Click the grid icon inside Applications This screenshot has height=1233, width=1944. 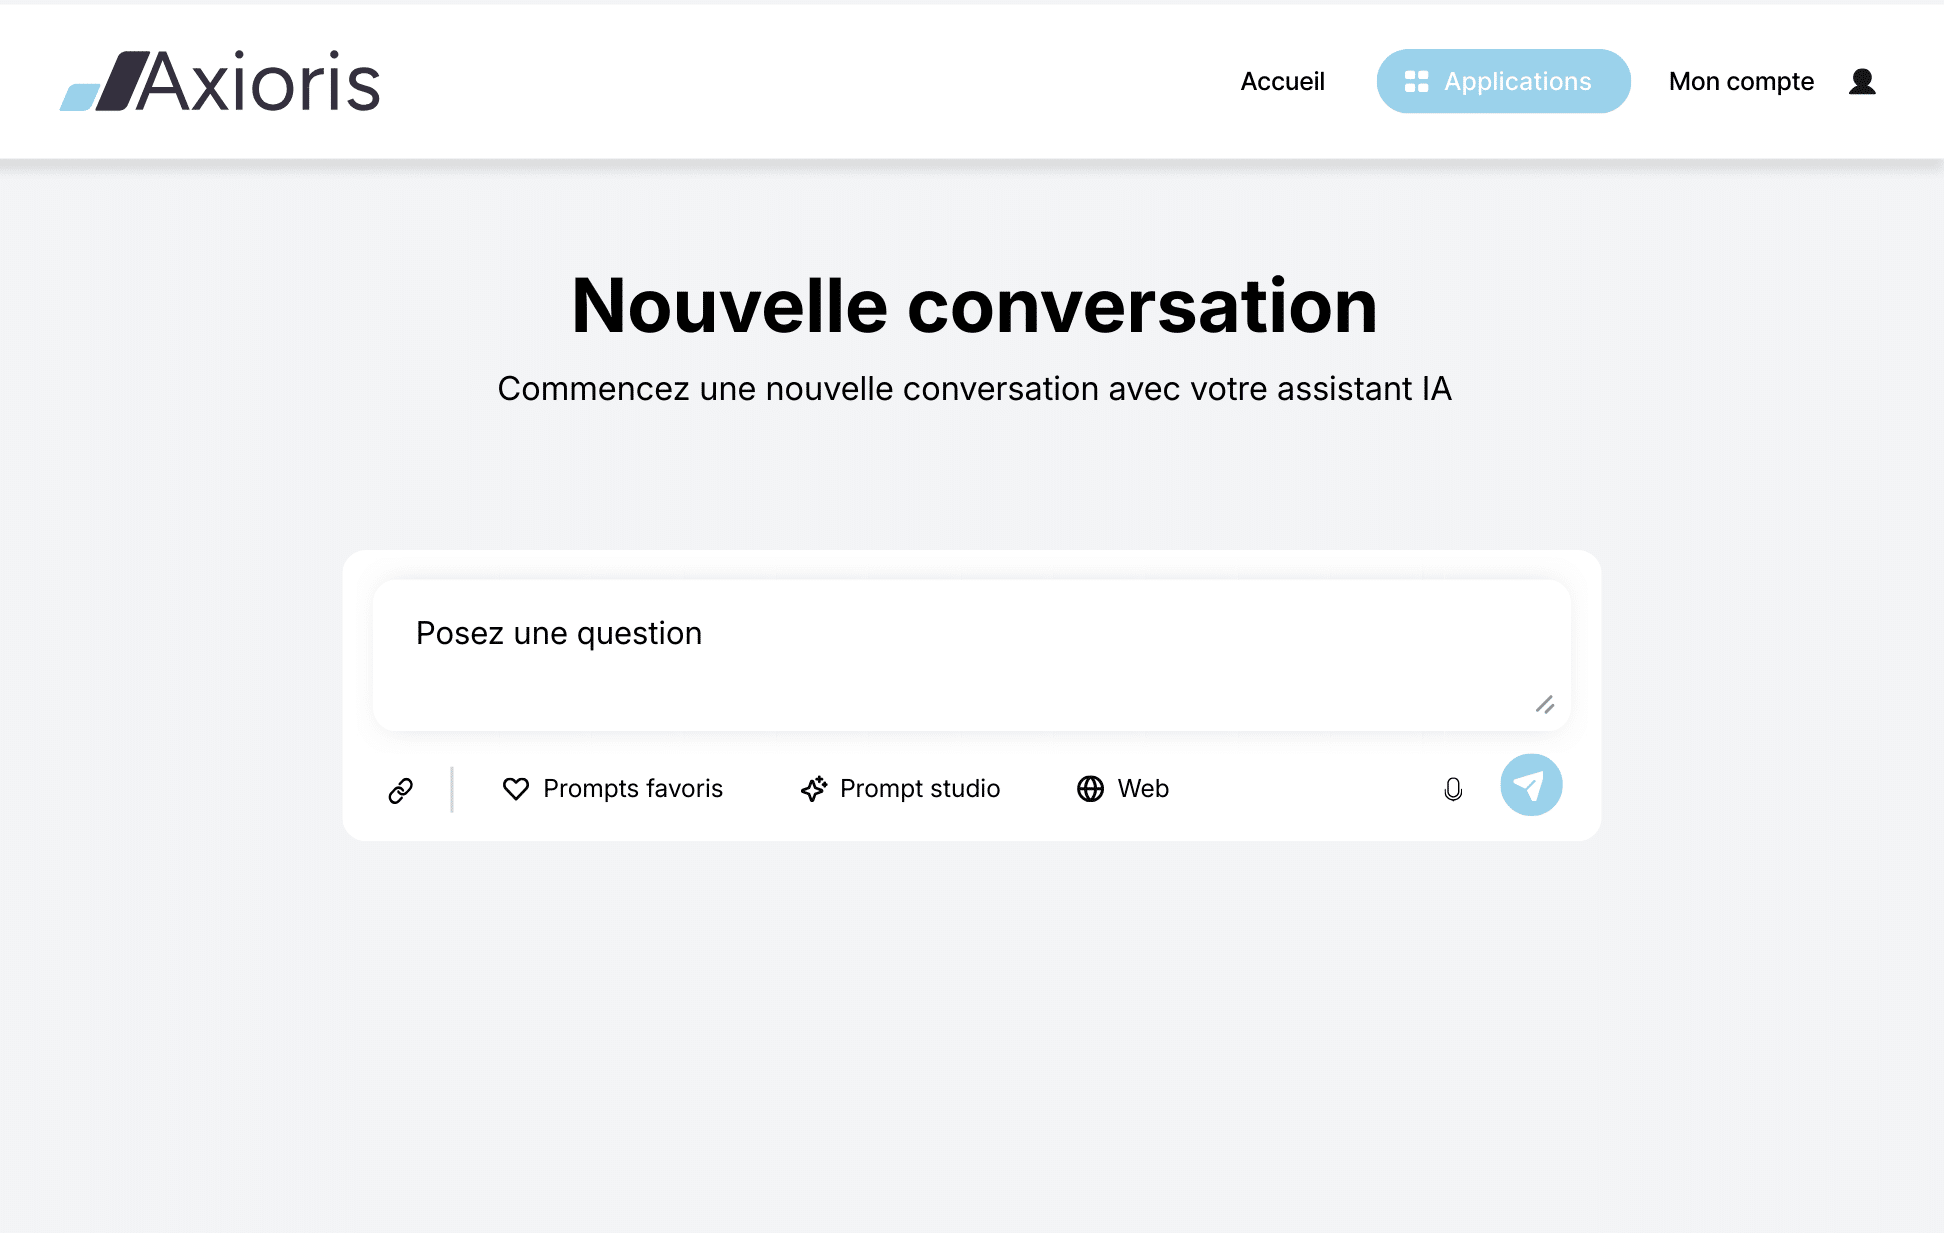tap(1416, 81)
